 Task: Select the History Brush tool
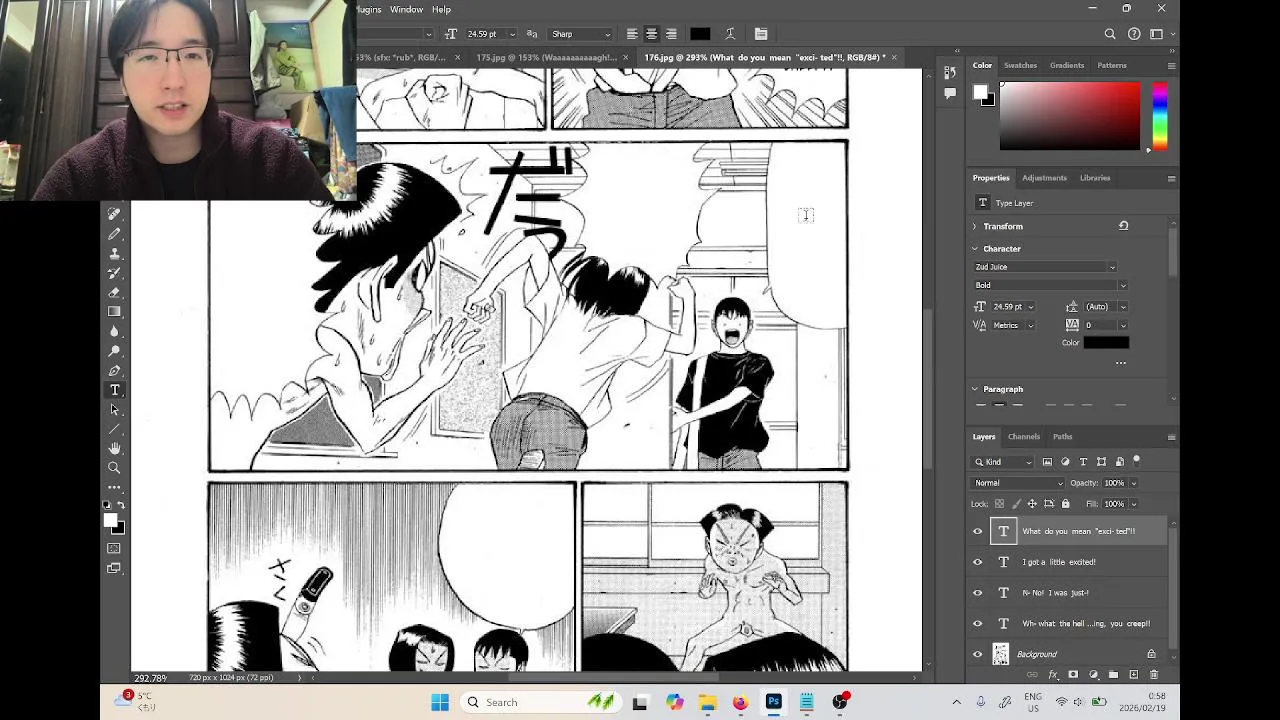114,273
